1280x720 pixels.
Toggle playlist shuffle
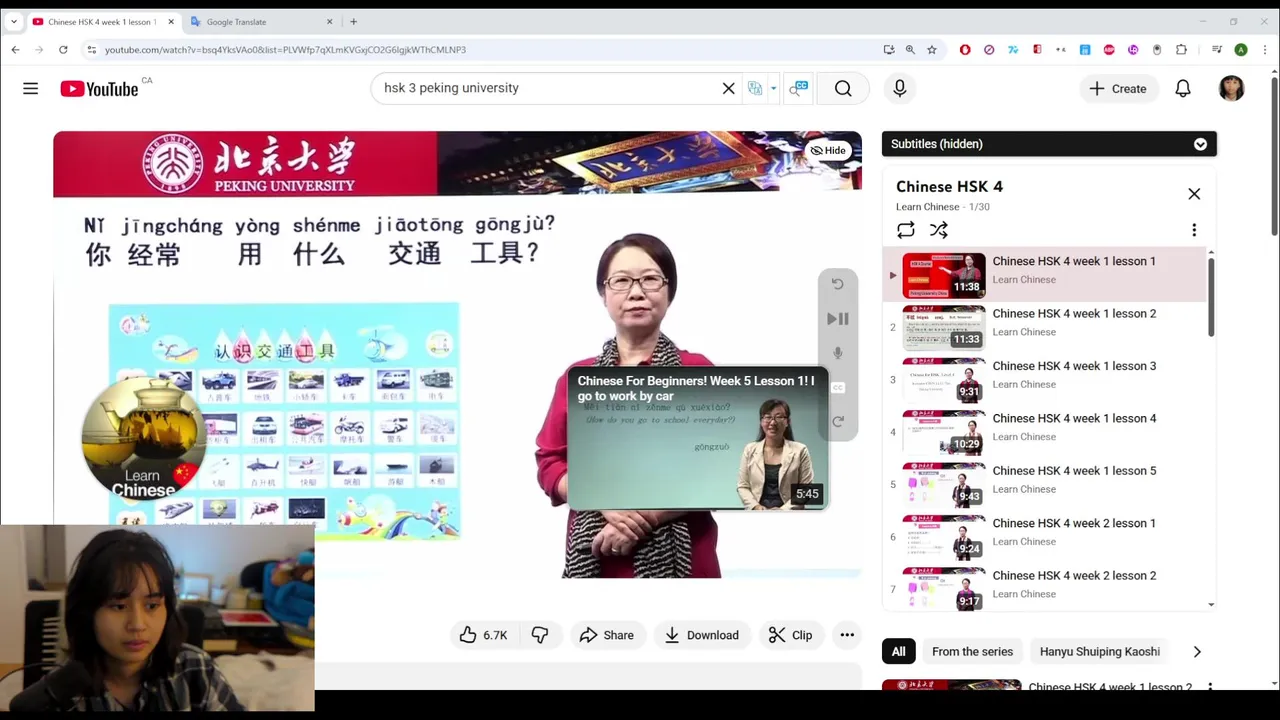click(x=939, y=230)
